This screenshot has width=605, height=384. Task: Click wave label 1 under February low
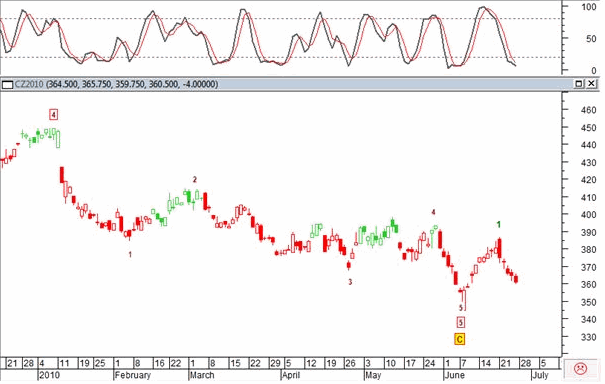(x=130, y=255)
